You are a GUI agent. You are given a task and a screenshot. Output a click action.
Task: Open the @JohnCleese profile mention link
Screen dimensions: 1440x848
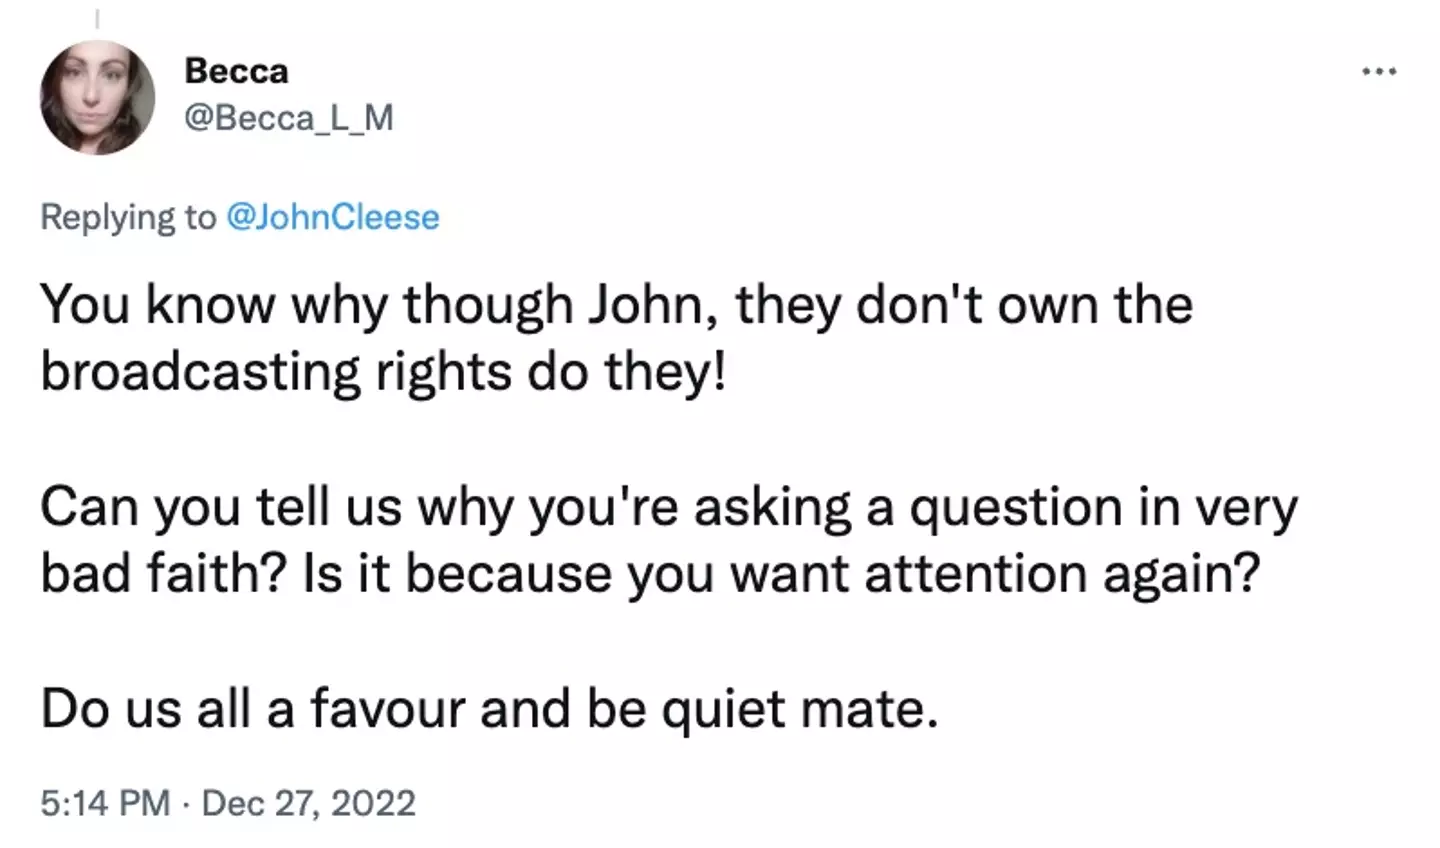click(333, 217)
